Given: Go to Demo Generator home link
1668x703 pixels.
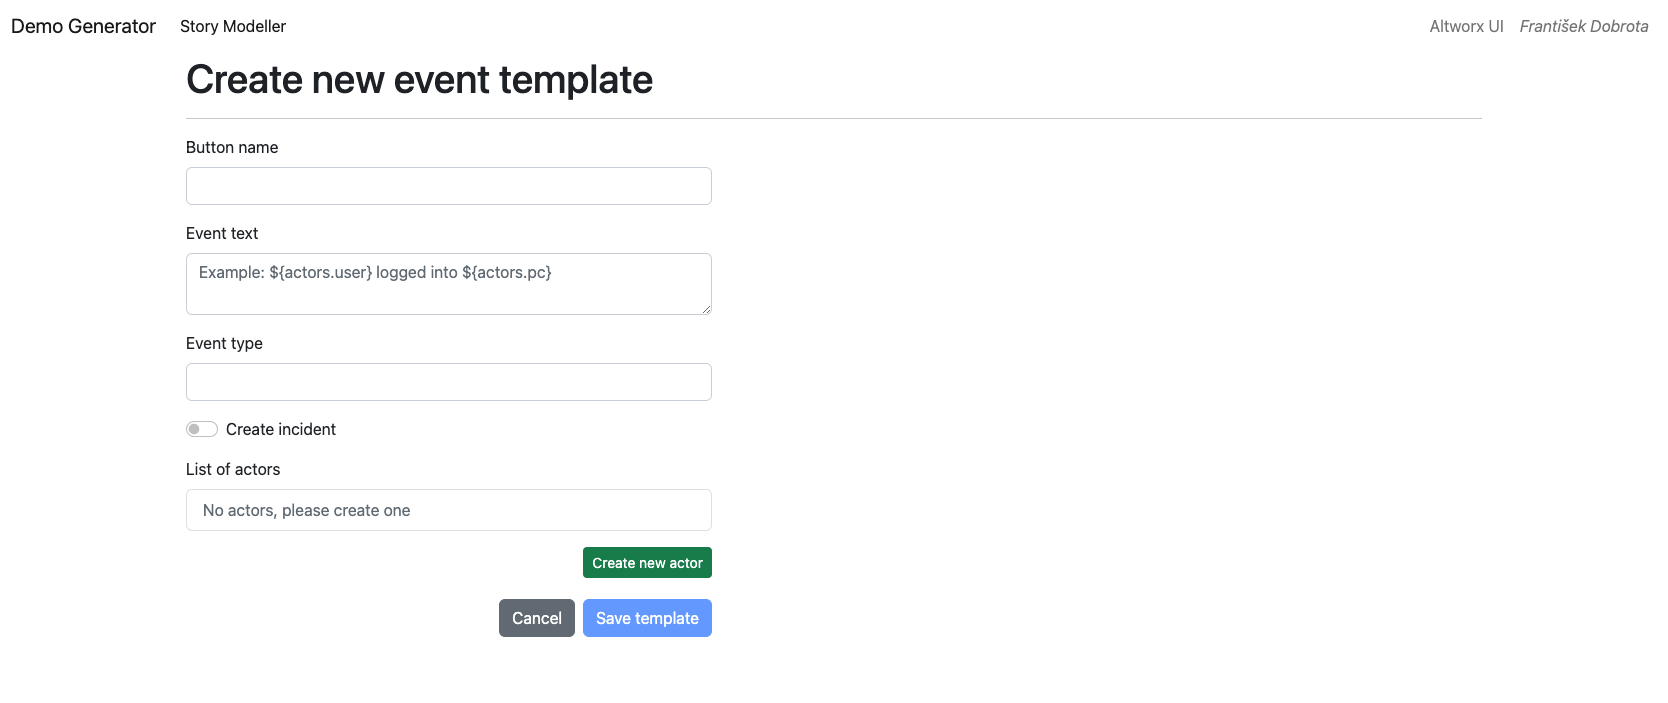Looking at the screenshot, I should click(x=83, y=26).
